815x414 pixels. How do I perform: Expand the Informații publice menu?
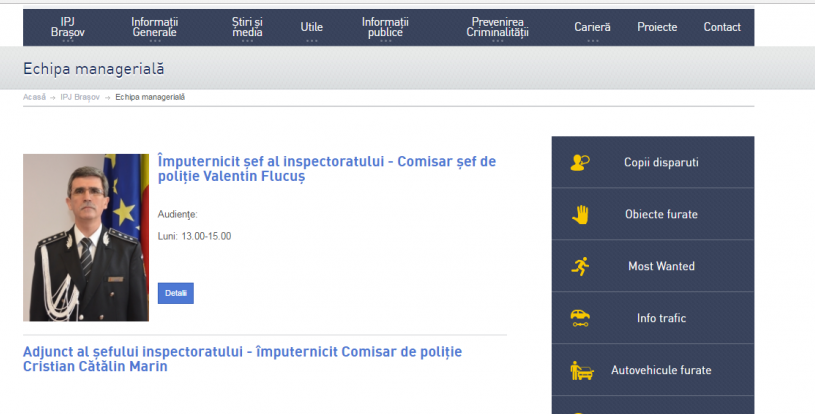pyautogui.click(x=384, y=27)
